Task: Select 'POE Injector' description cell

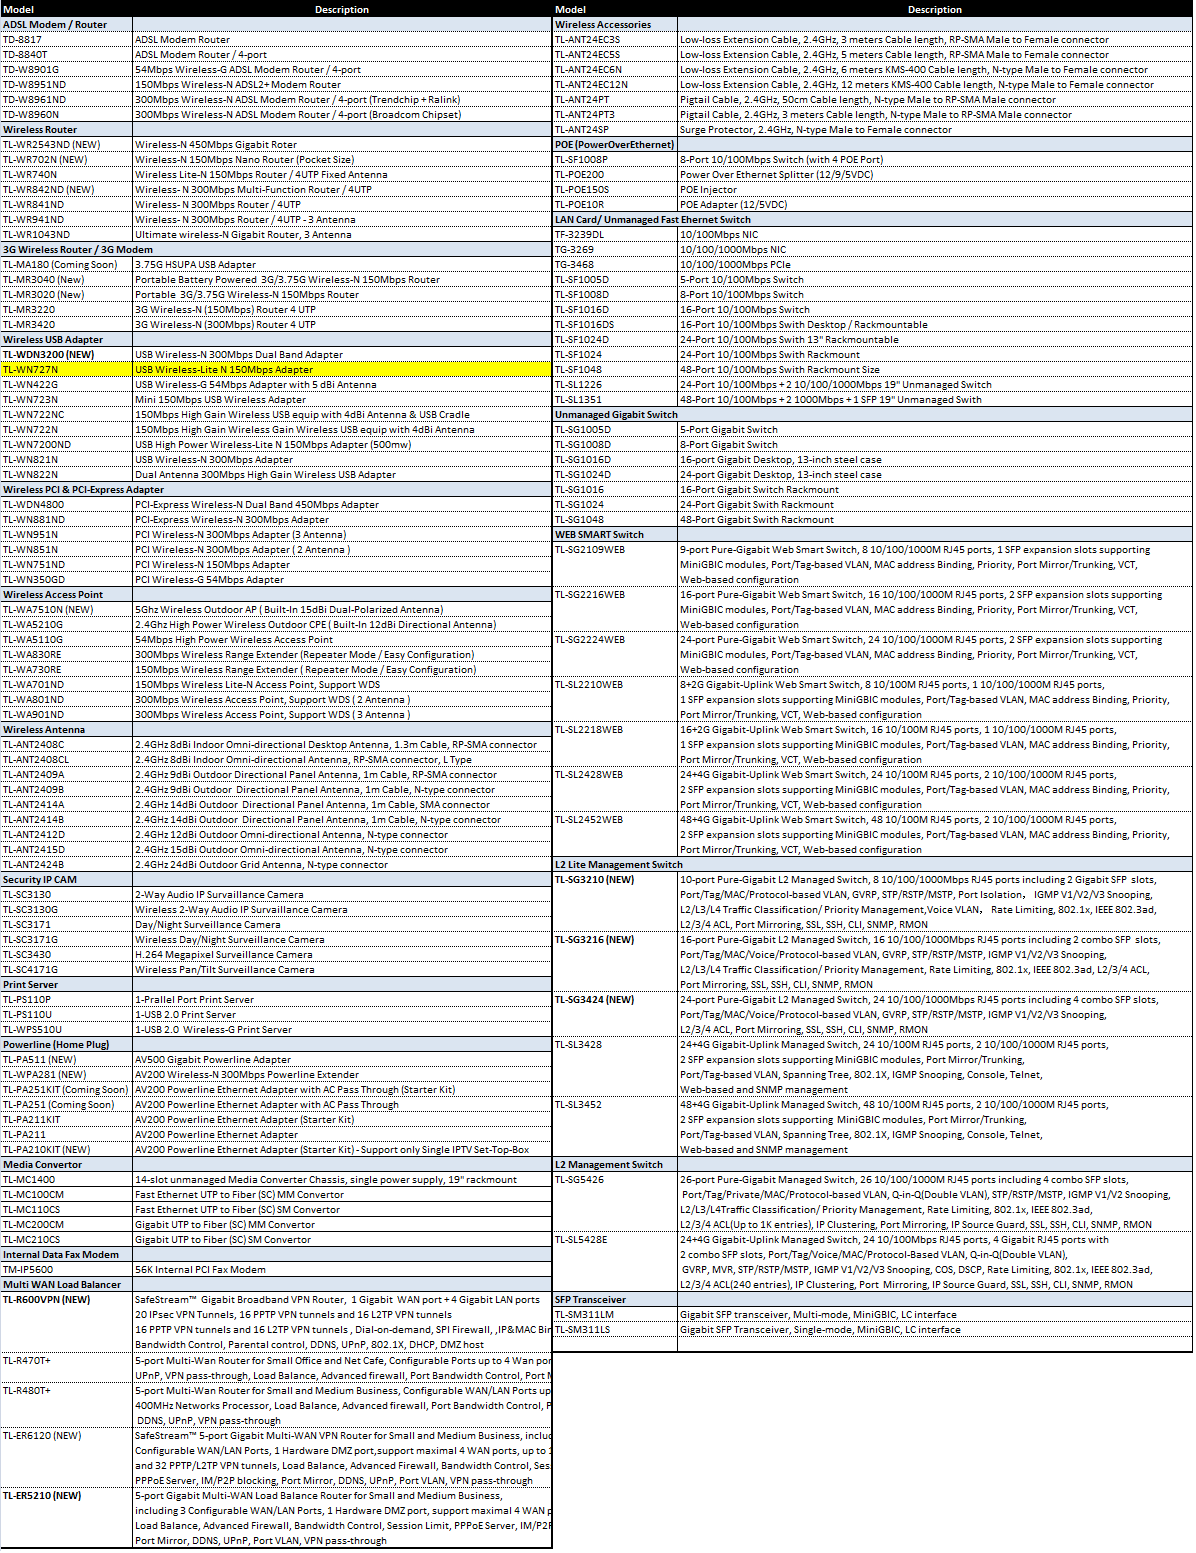Action: (x=935, y=190)
